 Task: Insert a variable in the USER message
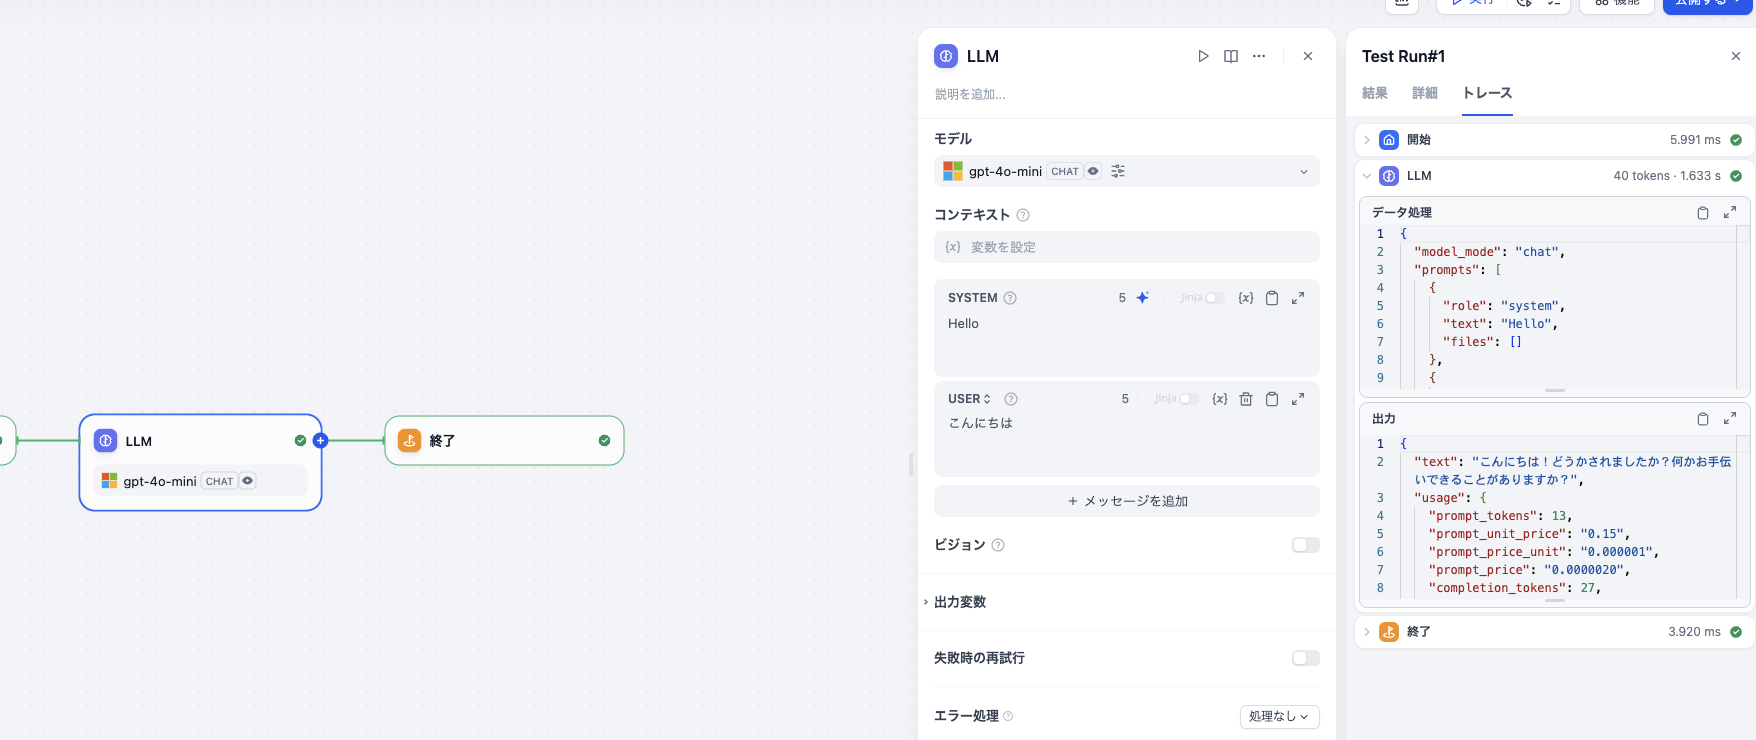(1220, 399)
